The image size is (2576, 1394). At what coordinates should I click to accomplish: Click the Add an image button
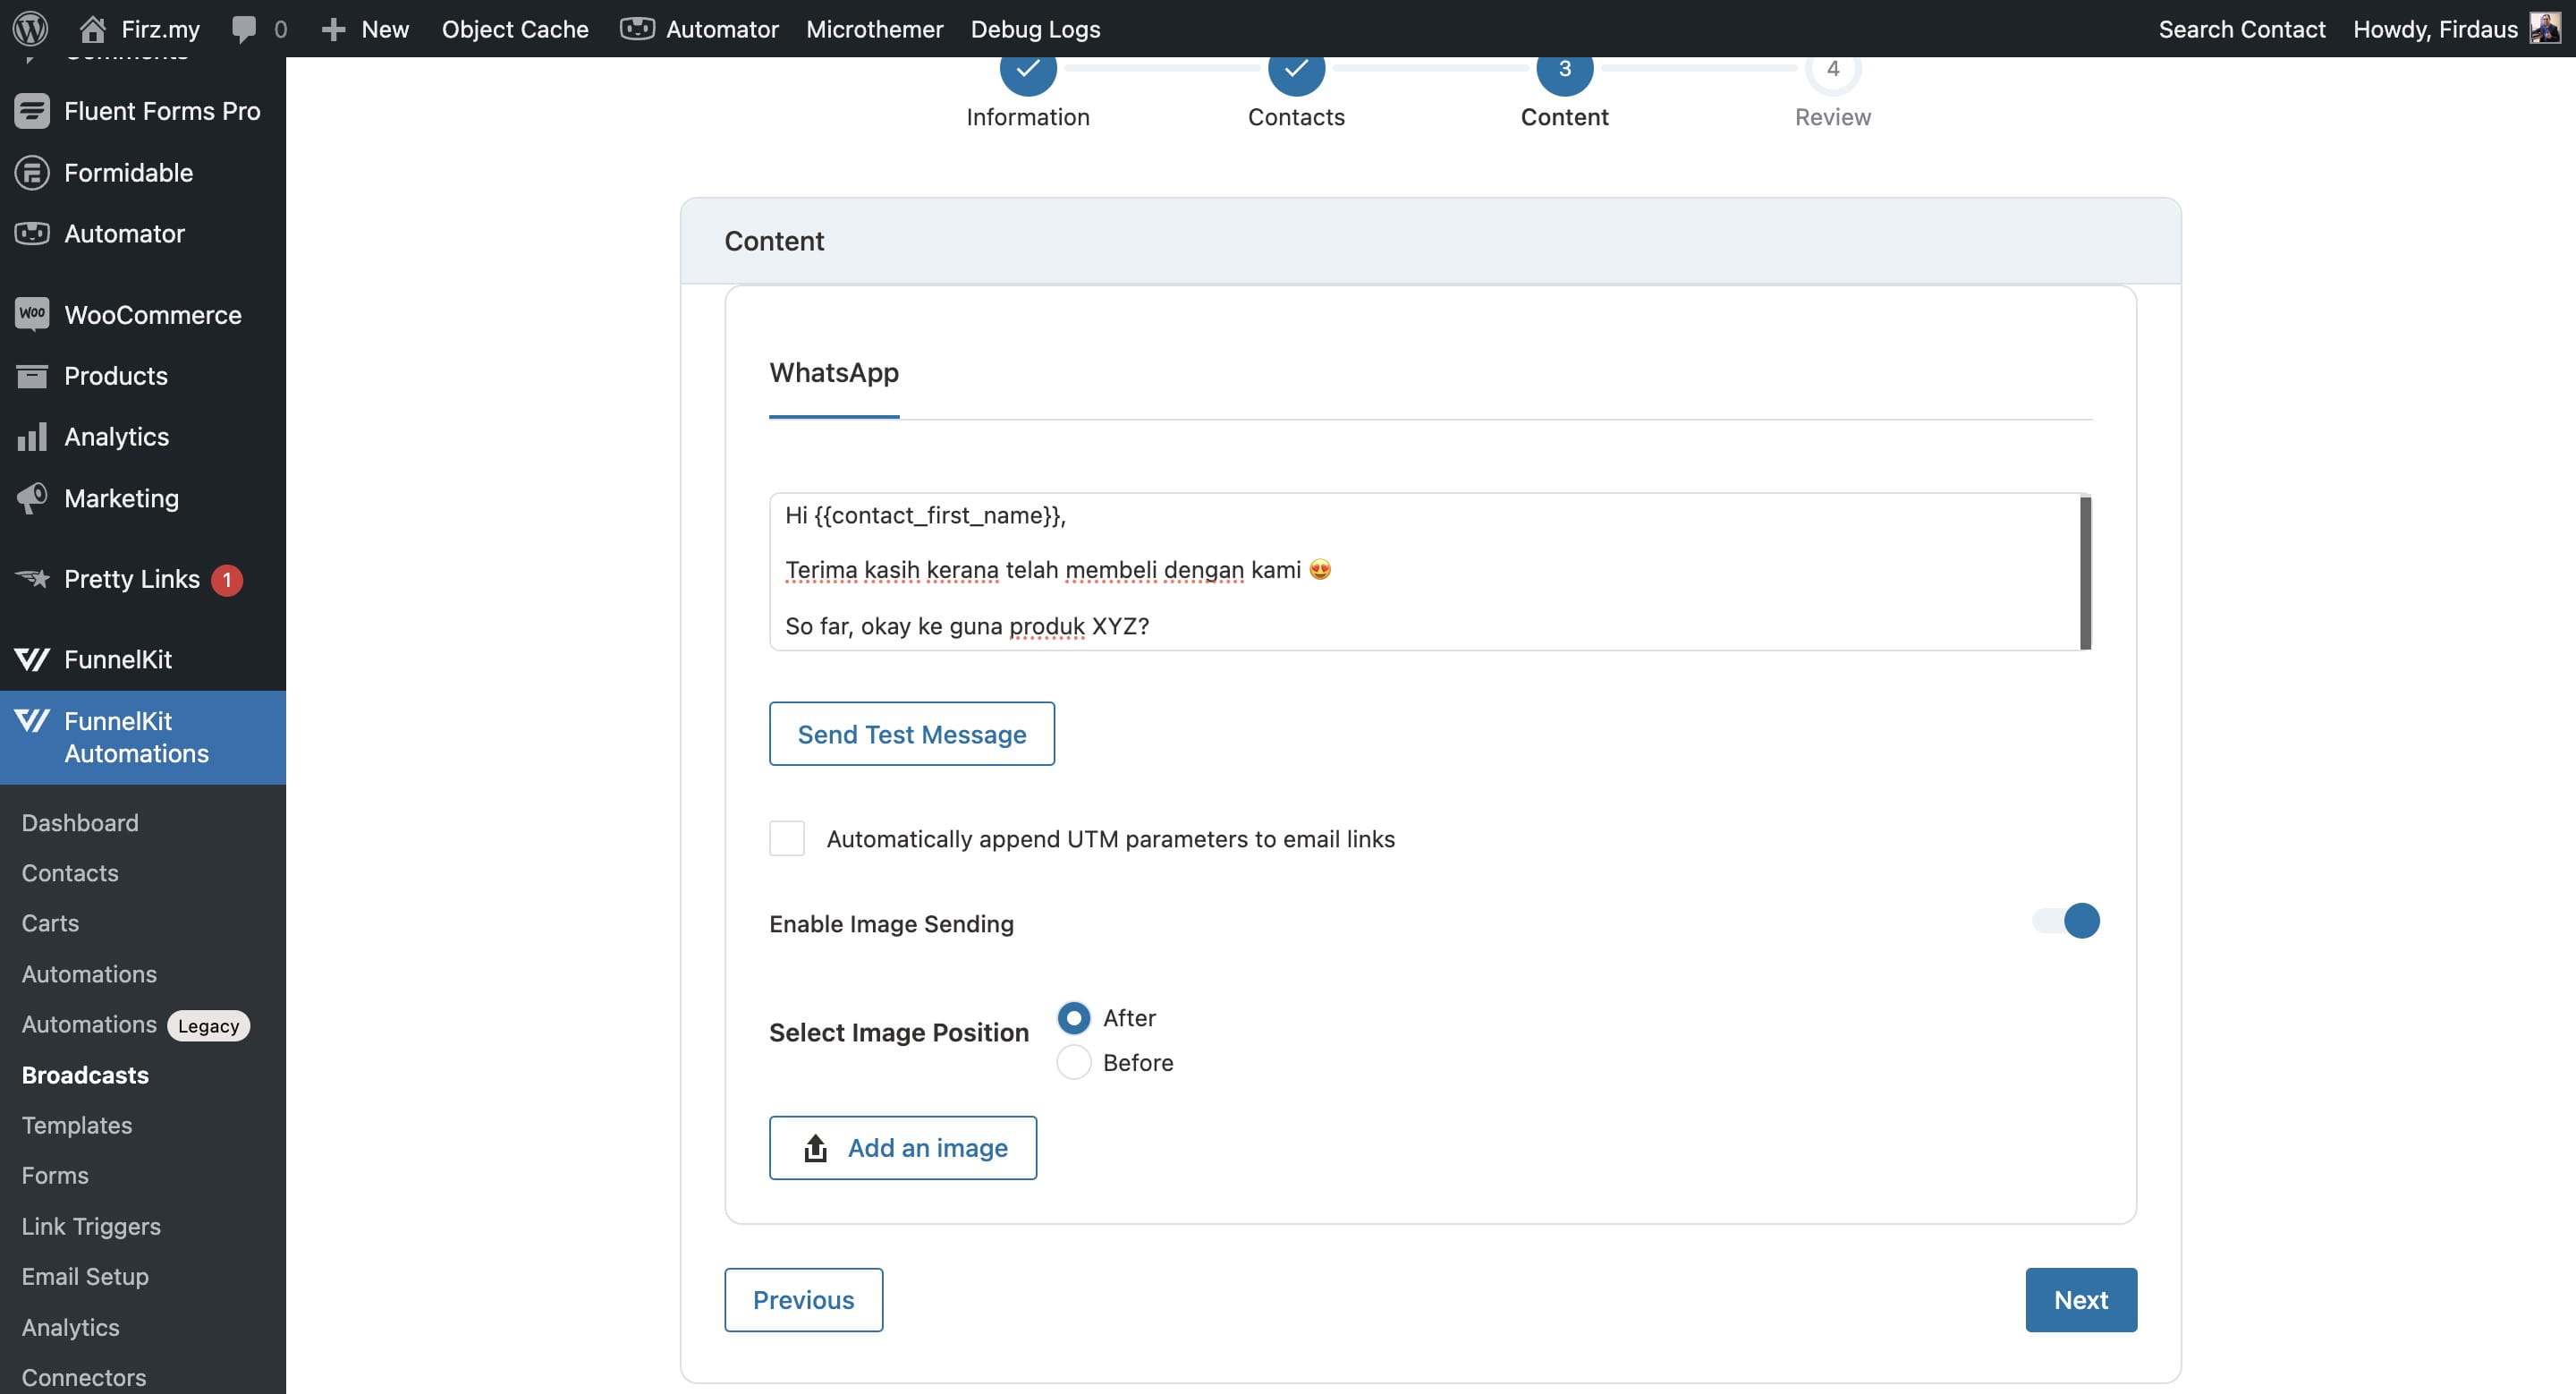[903, 1148]
